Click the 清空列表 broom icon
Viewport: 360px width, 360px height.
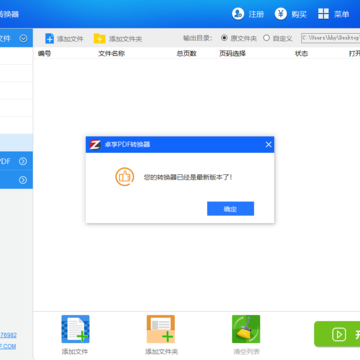point(246,329)
